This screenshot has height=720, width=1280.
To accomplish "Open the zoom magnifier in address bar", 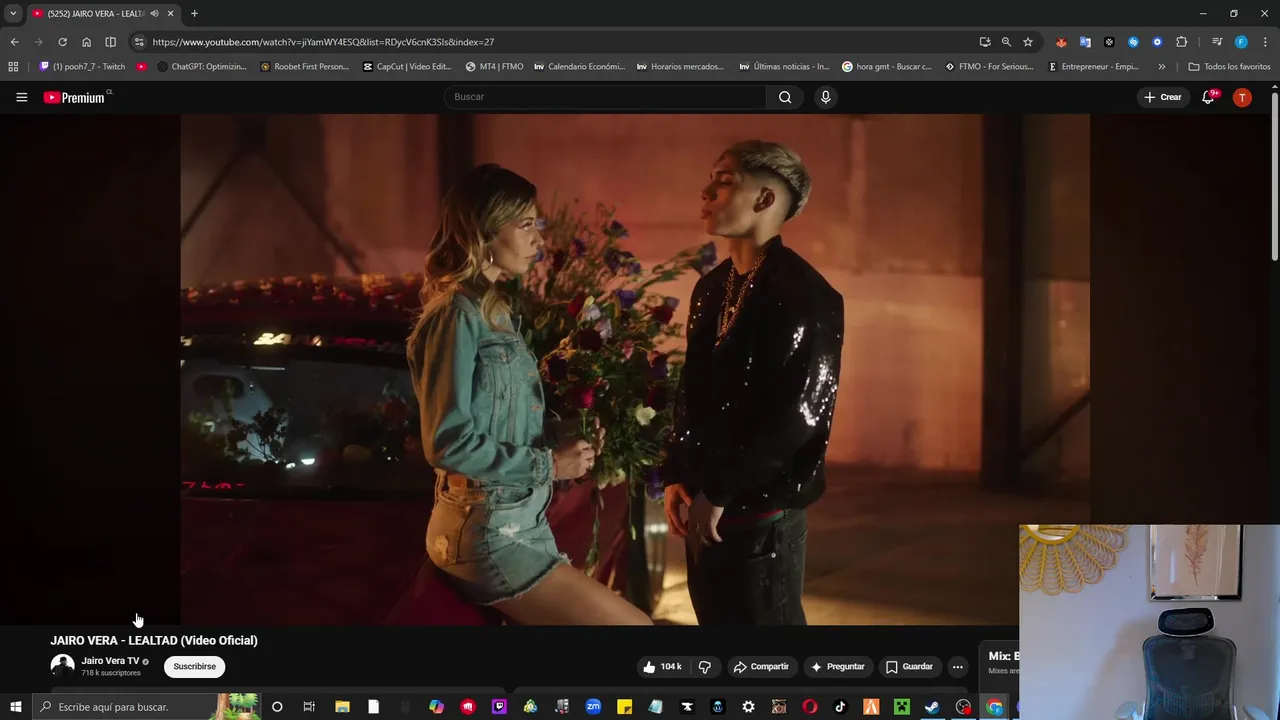I will pyautogui.click(x=1006, y=42).
